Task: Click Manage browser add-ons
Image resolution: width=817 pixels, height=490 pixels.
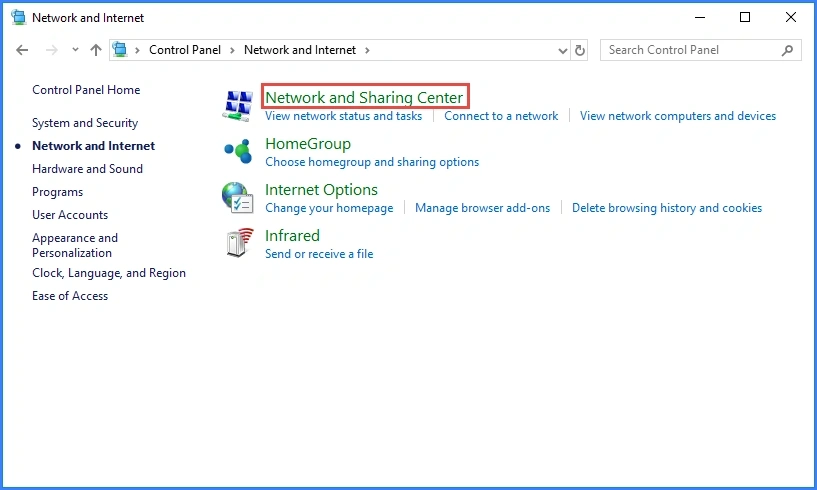Action: 482,208
